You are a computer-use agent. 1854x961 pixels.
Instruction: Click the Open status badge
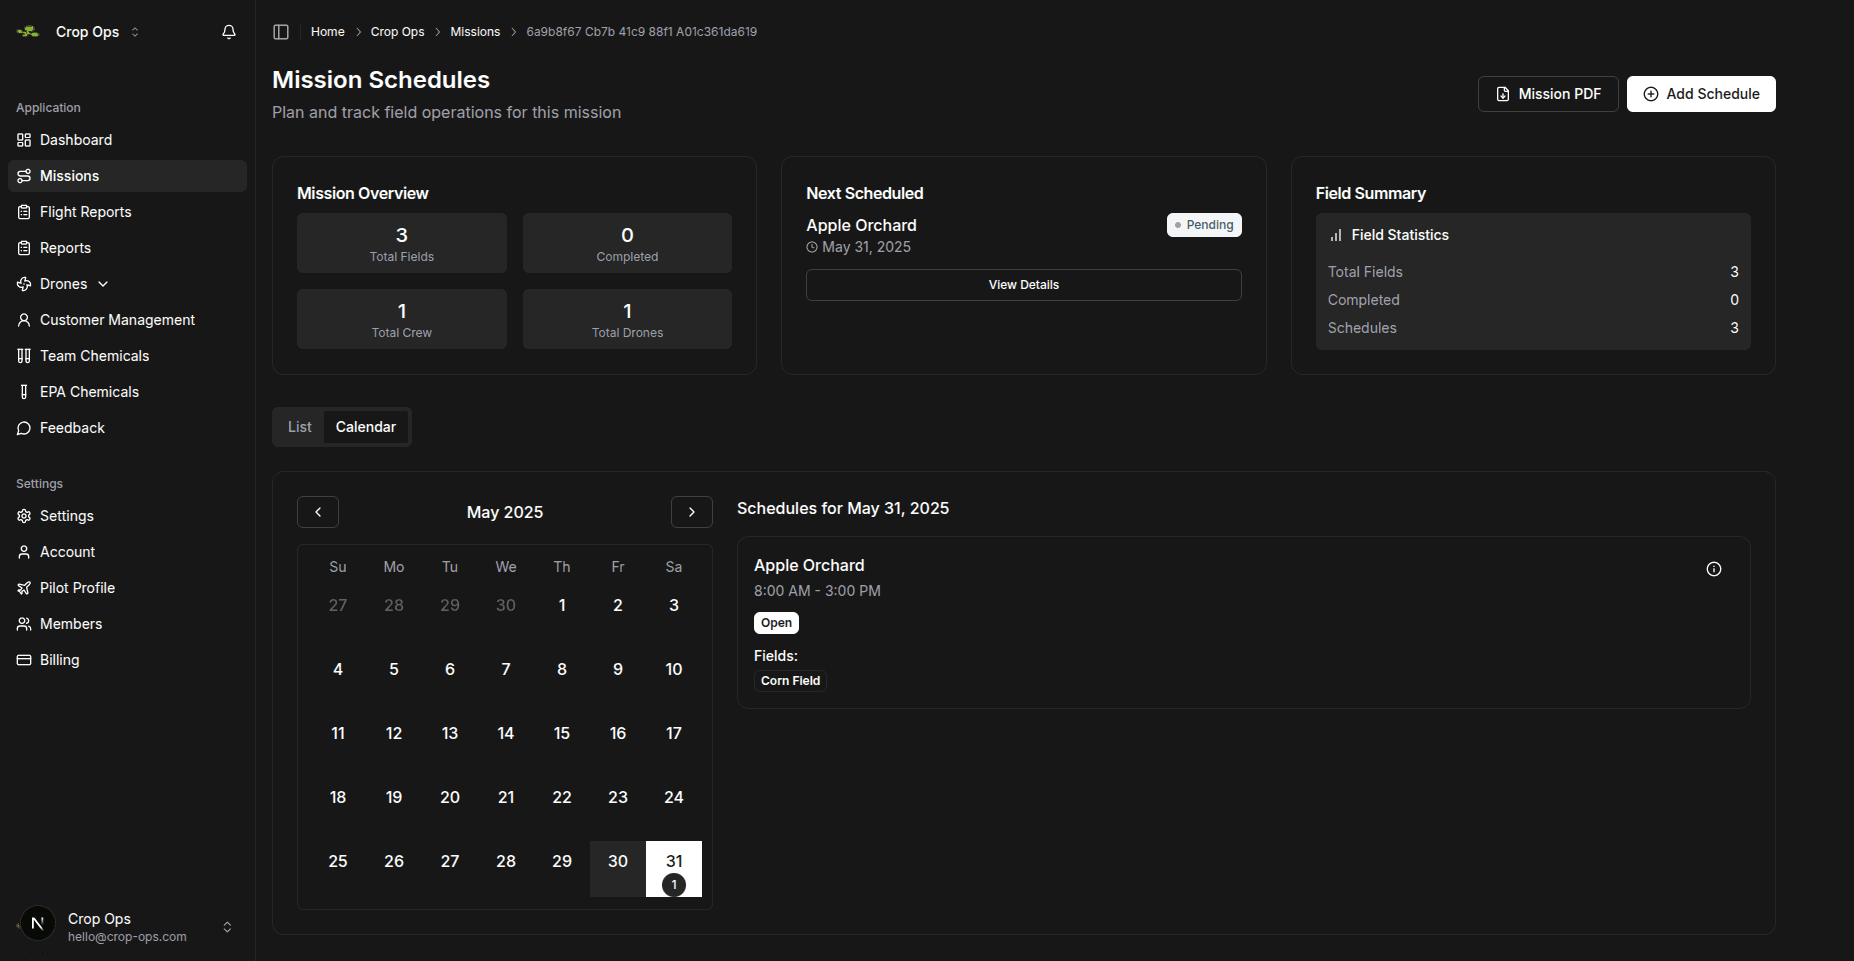point(776,623)
